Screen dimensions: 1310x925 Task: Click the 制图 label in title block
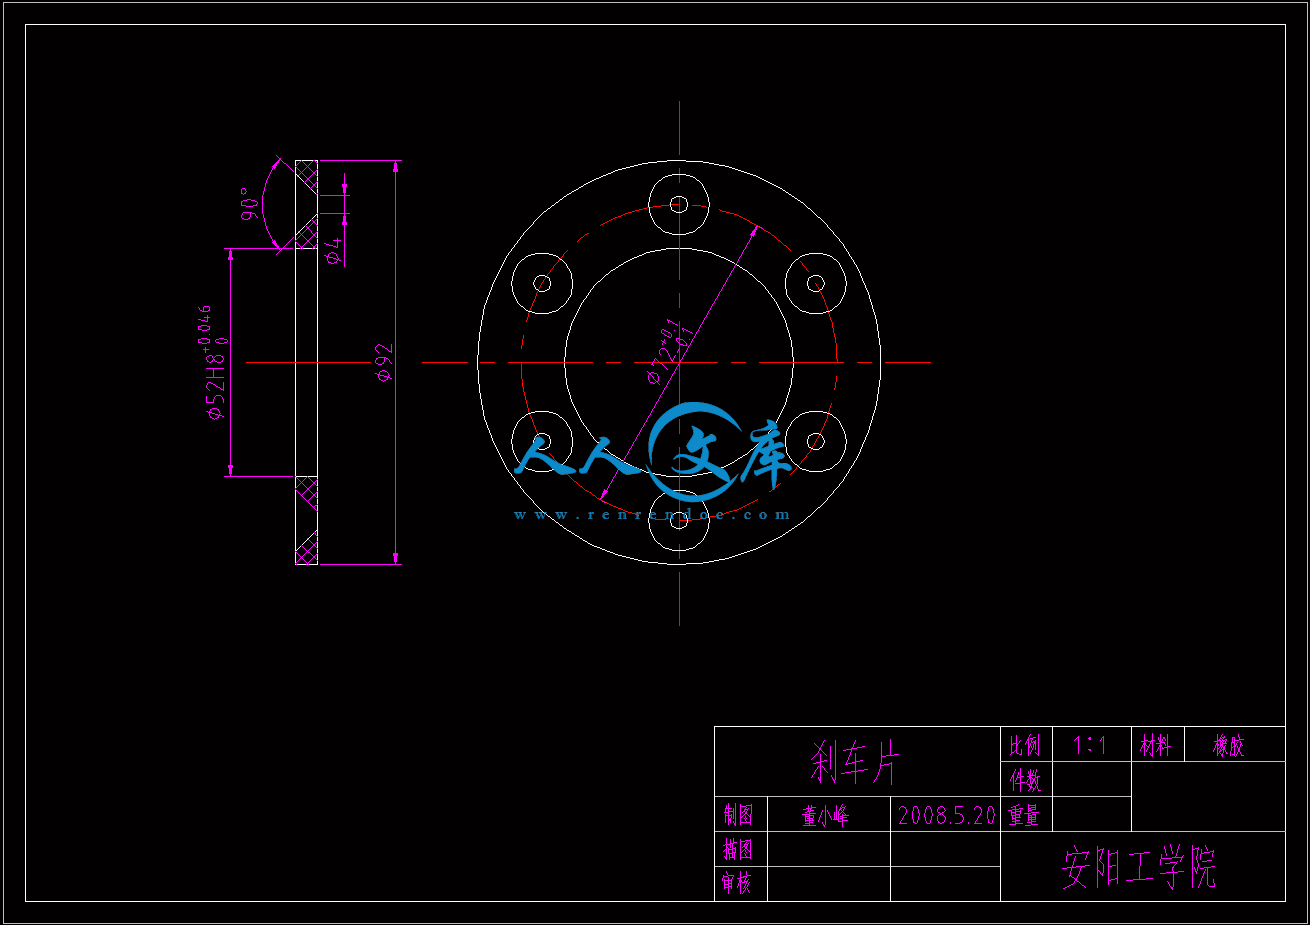tap(738, 815)
